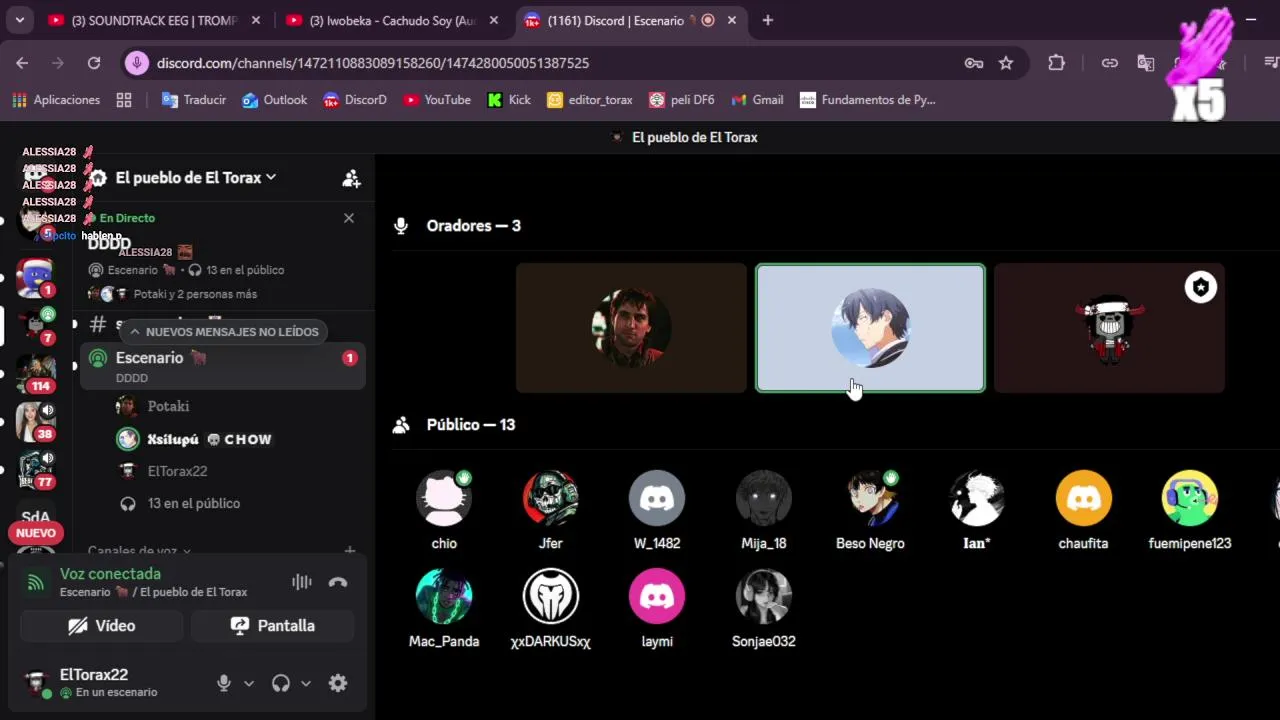Switch to the Iwobeka Cachudo Soy tab
1280x720 pixels.
[392, 20]
